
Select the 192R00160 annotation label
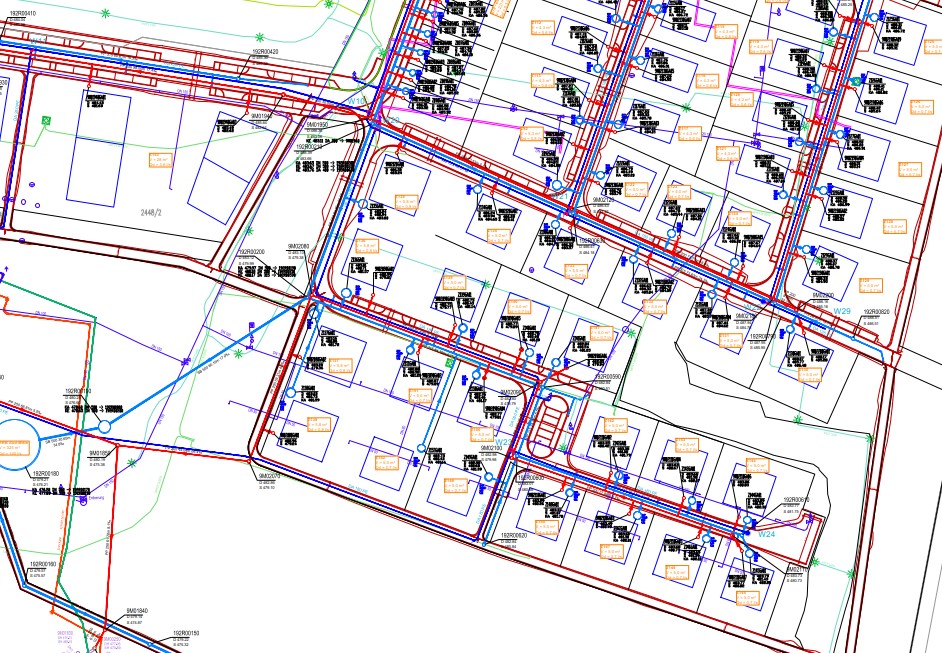coord(43,565)
